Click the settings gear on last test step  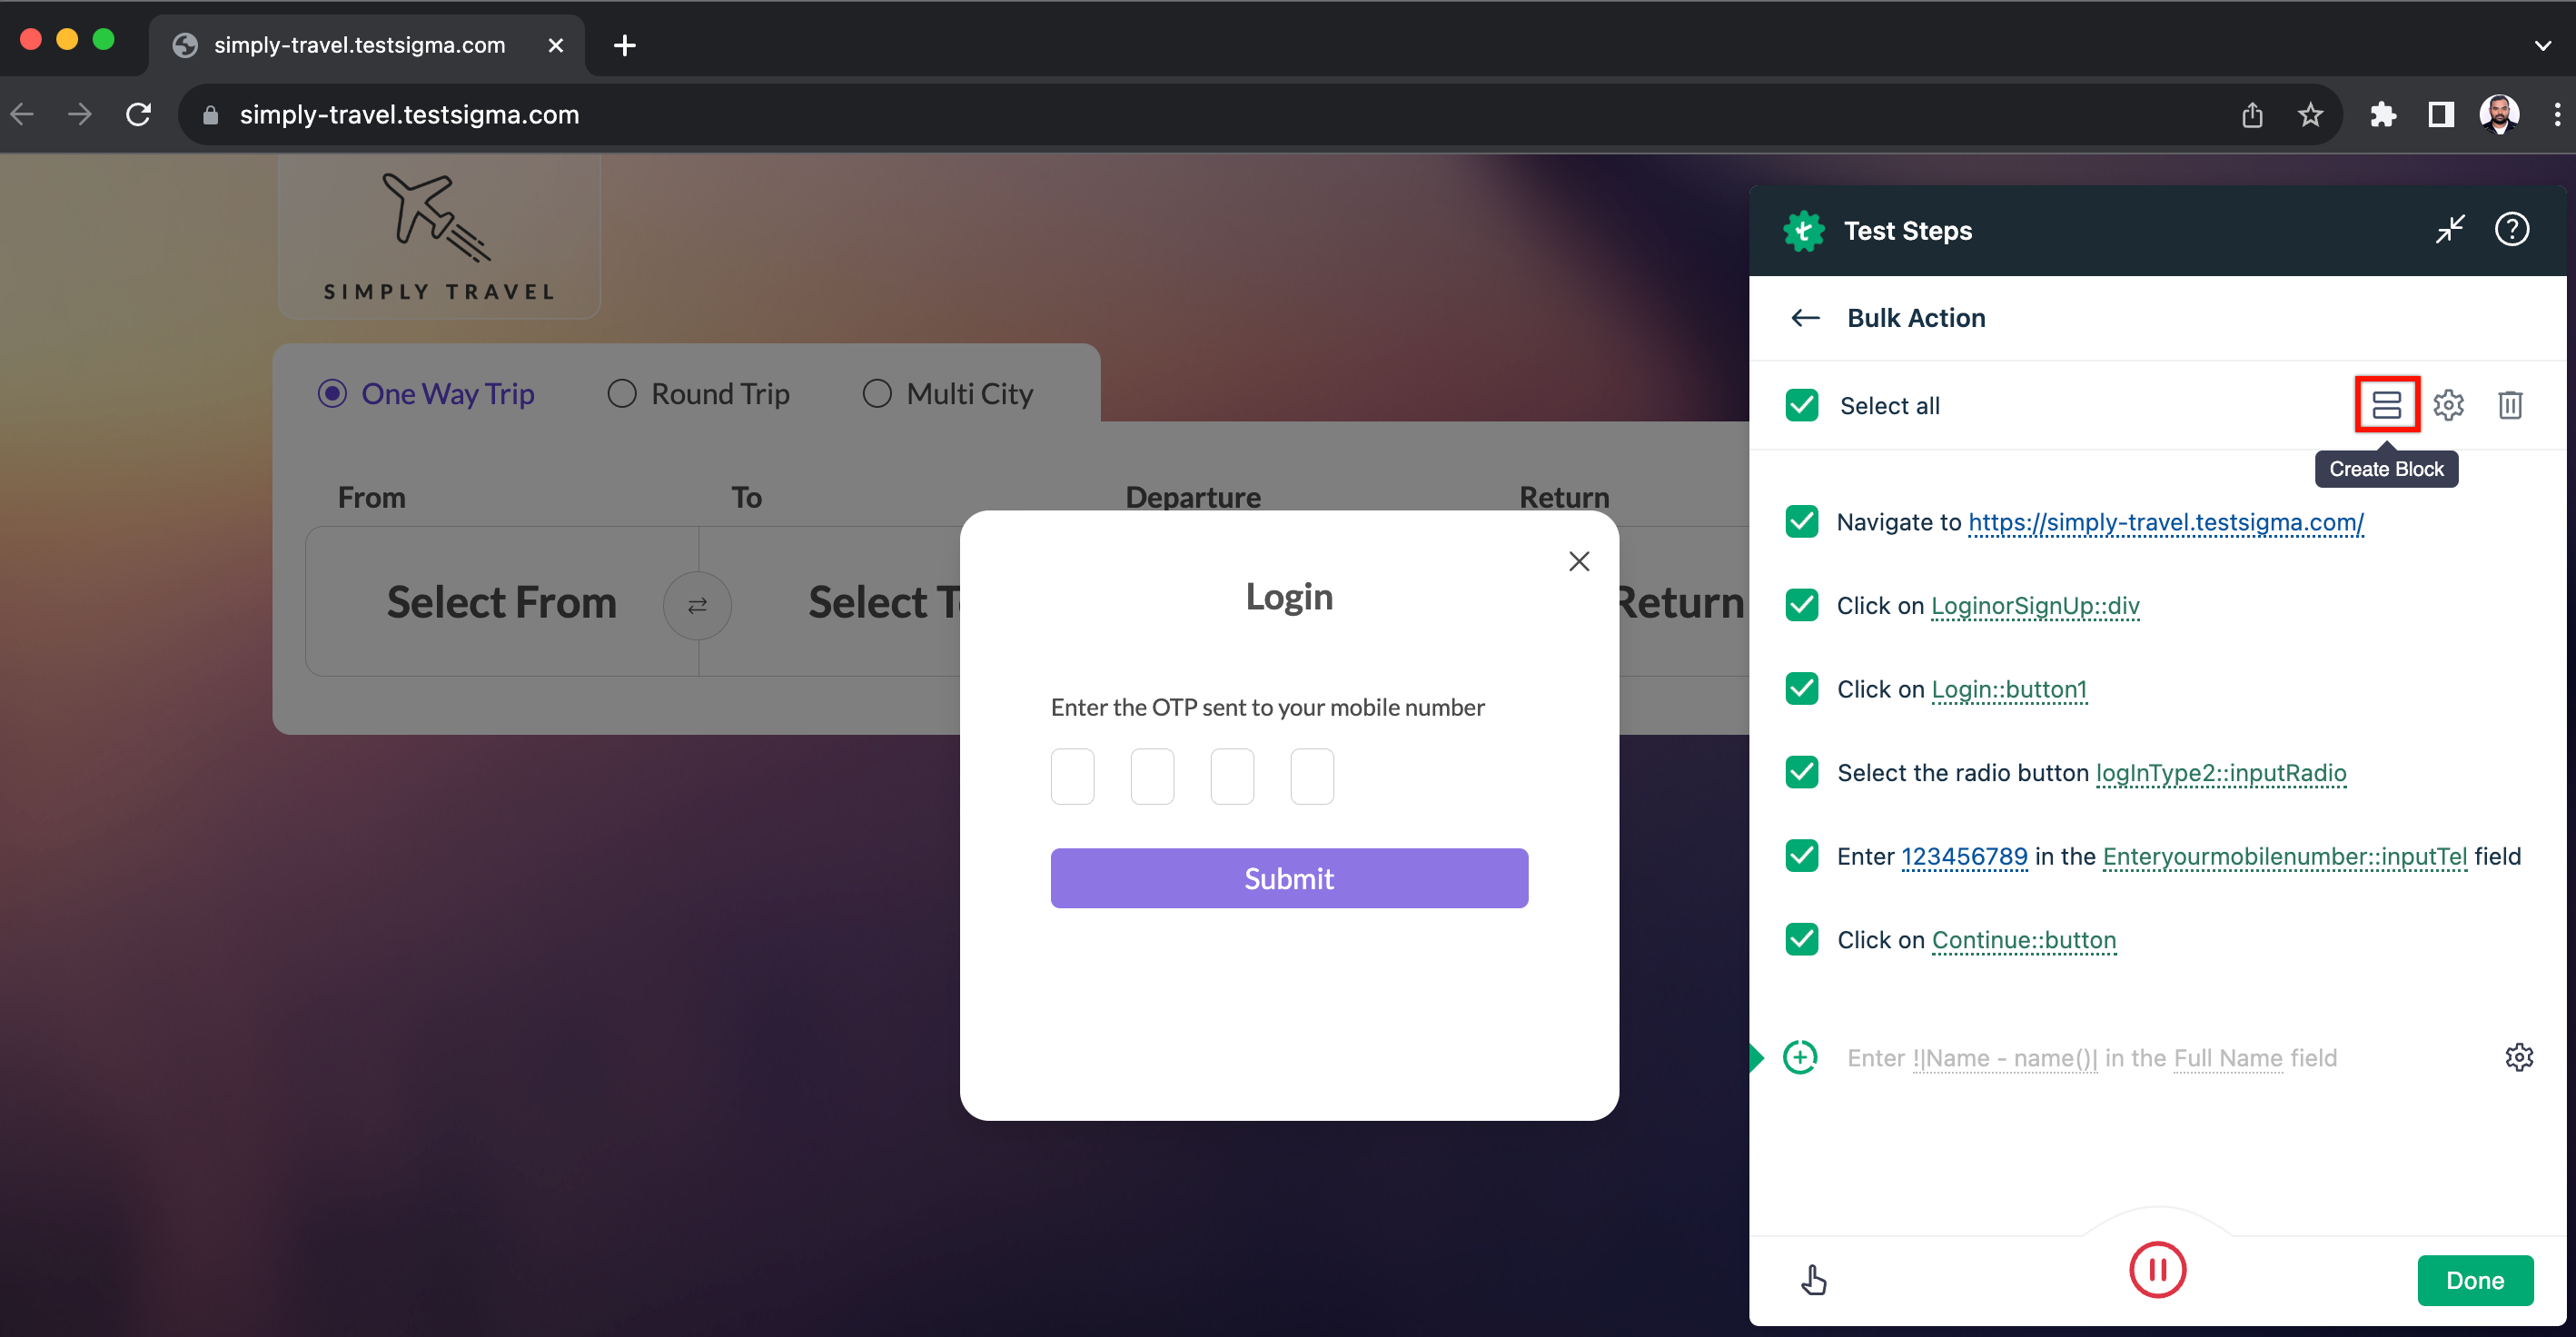[x=2518, y=1056]
